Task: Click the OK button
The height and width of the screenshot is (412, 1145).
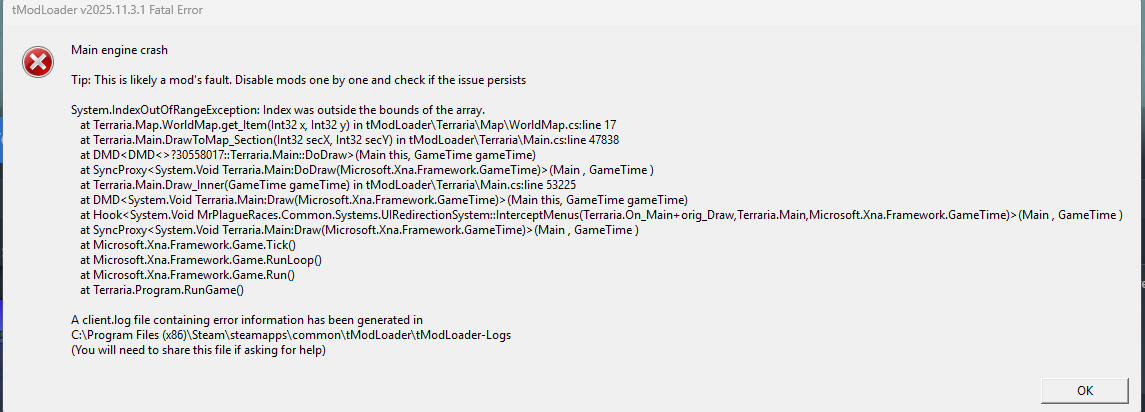Action: pyautogui.click(x=1084, y=389)
